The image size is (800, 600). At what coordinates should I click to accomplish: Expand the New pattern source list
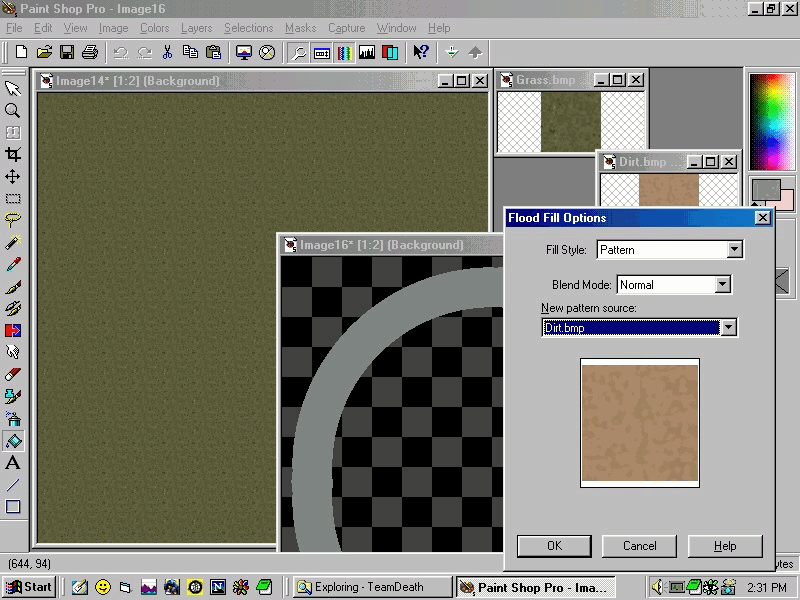[x=728, y=328]
